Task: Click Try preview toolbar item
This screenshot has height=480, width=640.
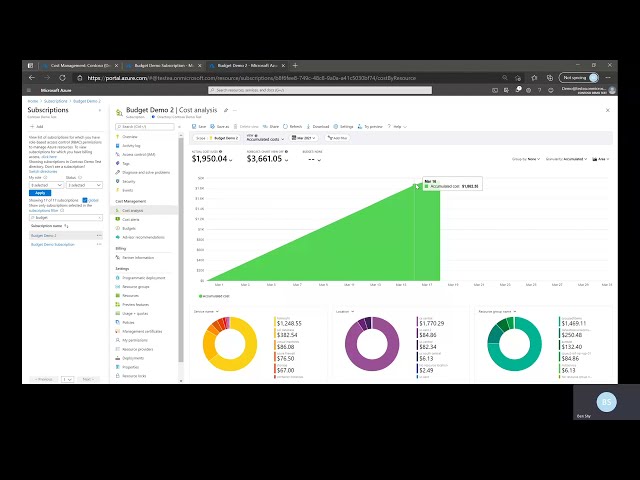Action: 370,127
